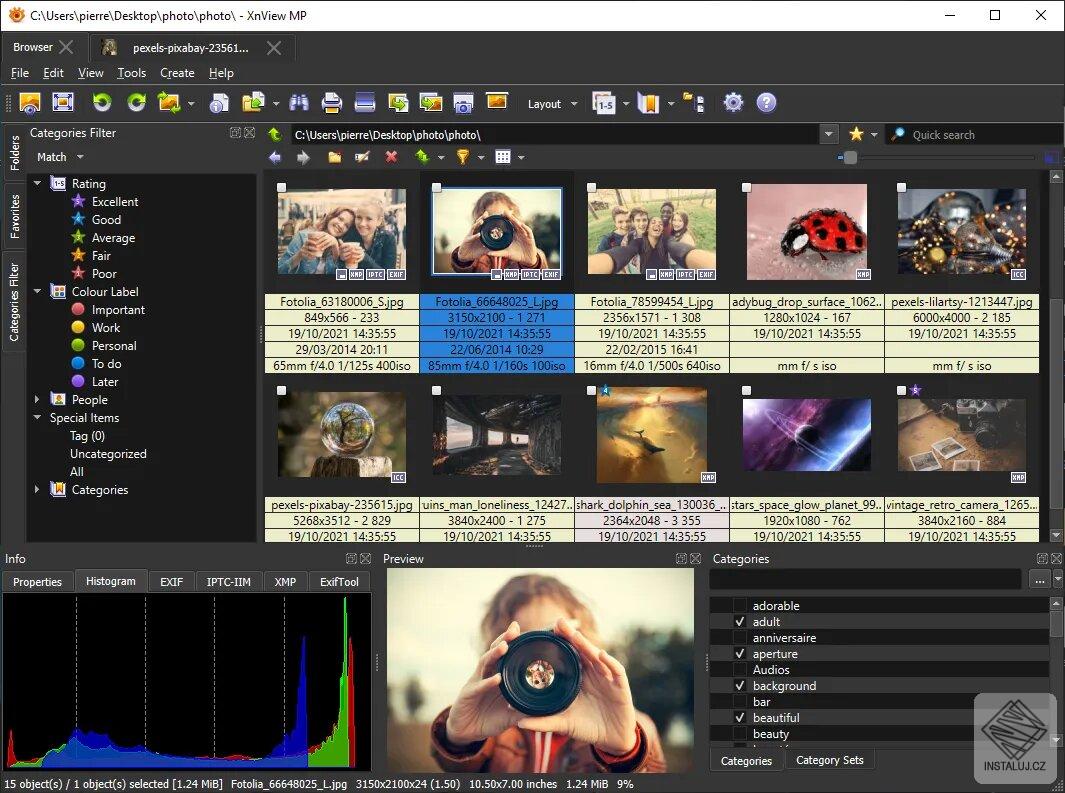The image size is (1065, 793).
Task: Open the Match dropdown in Categories Filter
Action: pyautogui.click(x=60, y=157)
